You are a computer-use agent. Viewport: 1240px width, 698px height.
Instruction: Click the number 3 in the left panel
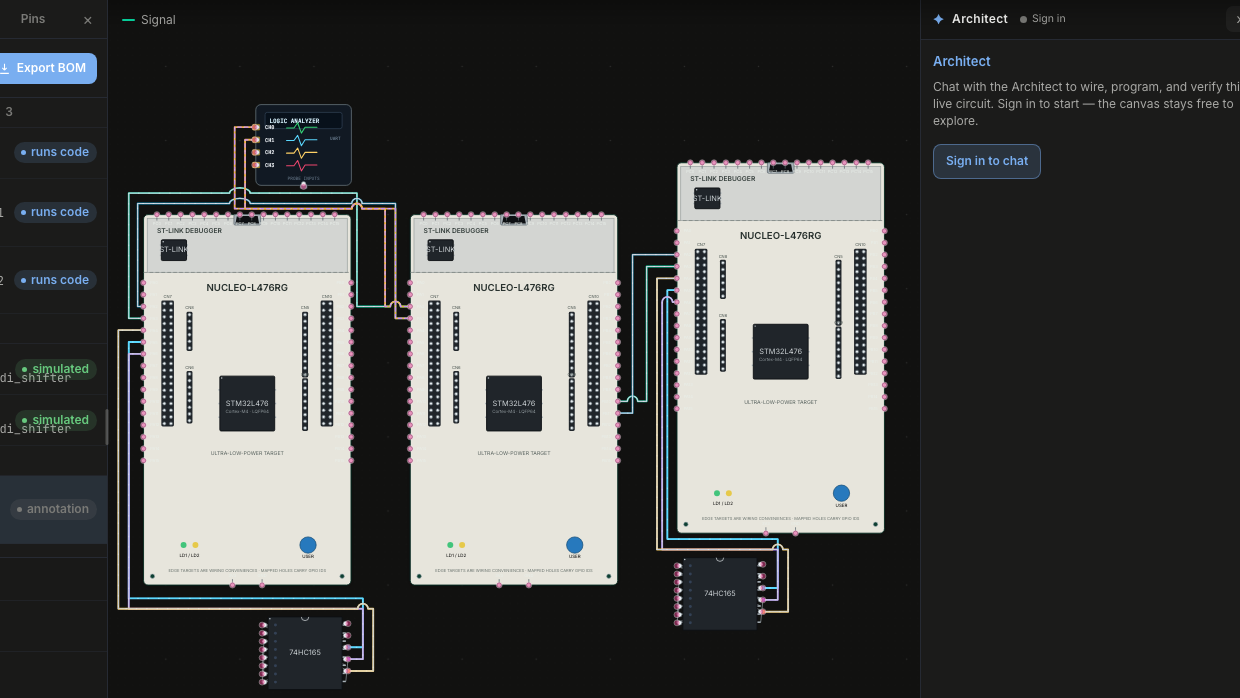[x=9, y=112]
